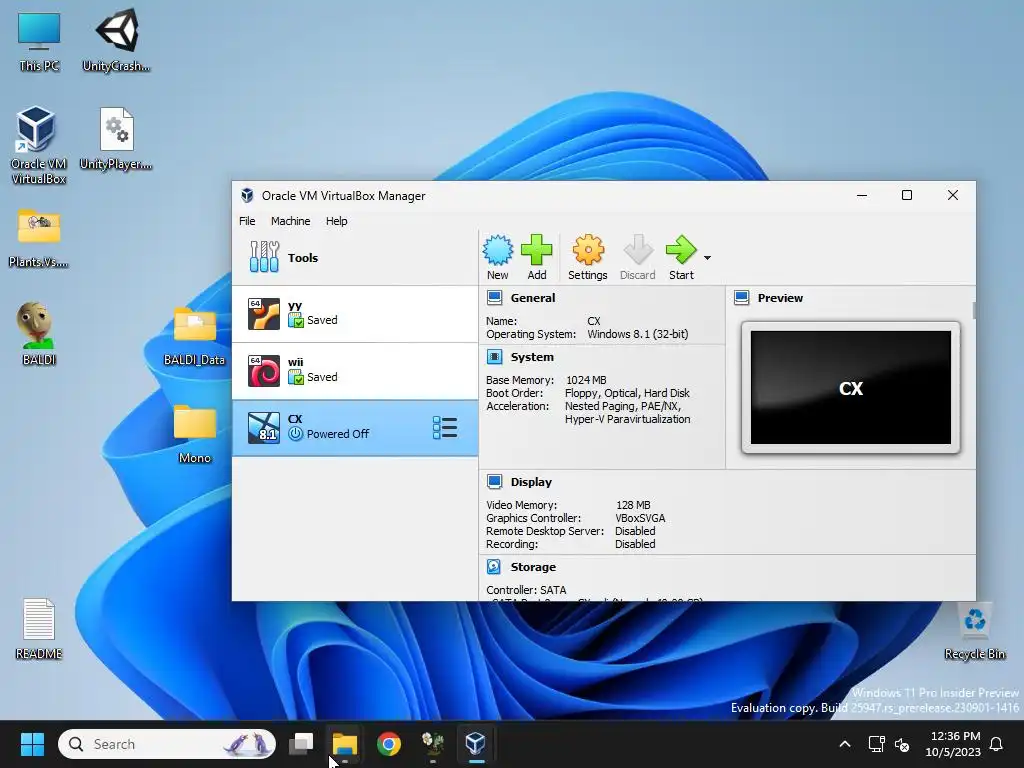This screenshot has height=768, width=1024.
Task: Minimize the VirtualBox Manager window
Action: [x=862, y=195]
